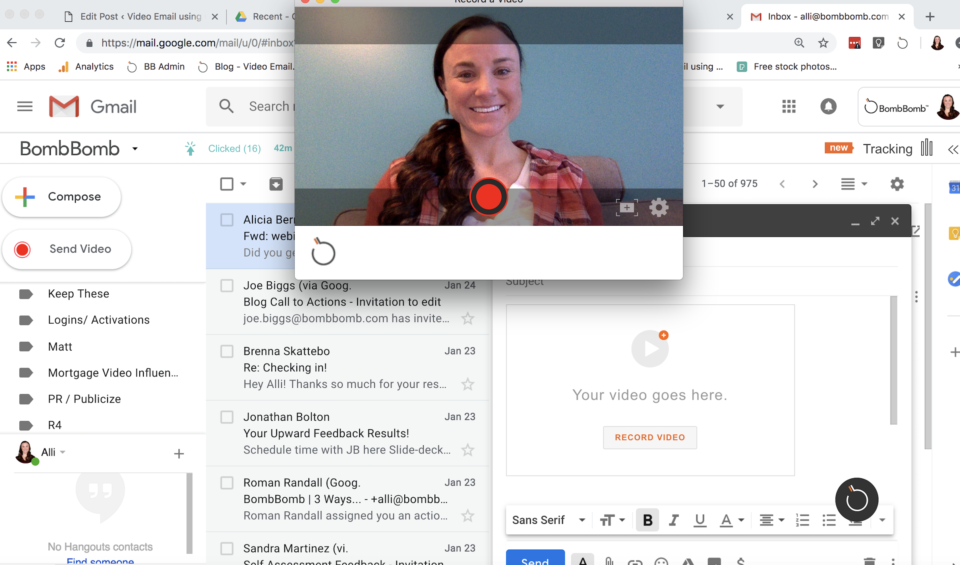The image size is (960, 565).
Task: Go to newer messages arrow
Action: click(x=782, y=184)
